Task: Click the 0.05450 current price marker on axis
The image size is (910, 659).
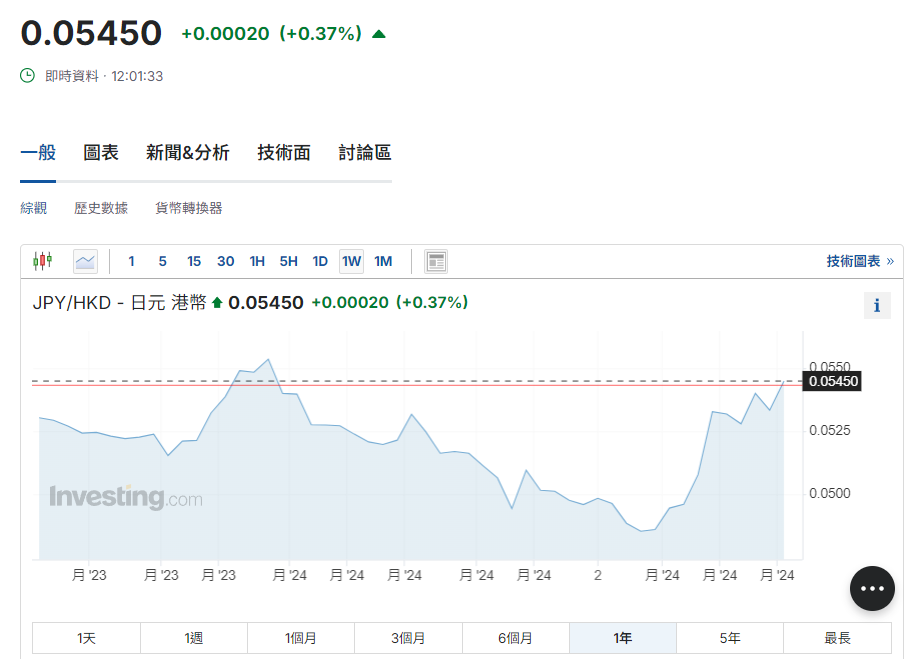Action: 832,381
